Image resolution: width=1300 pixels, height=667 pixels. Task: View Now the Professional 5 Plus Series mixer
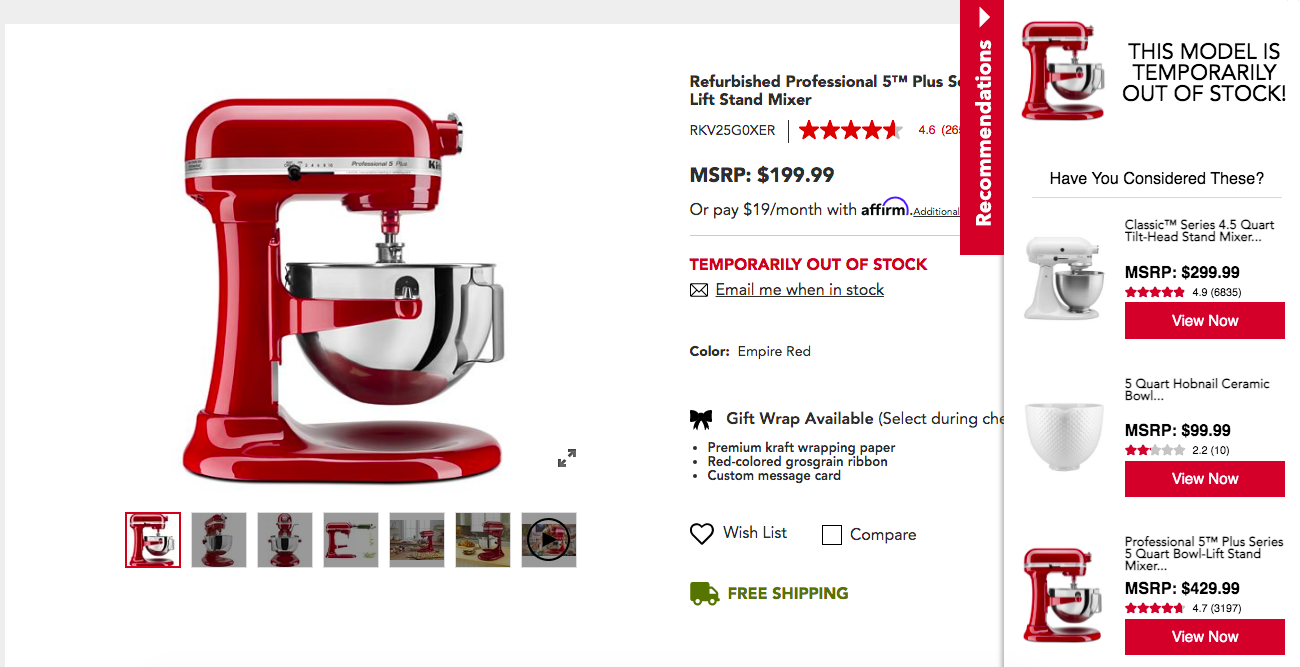point(1205,637)
